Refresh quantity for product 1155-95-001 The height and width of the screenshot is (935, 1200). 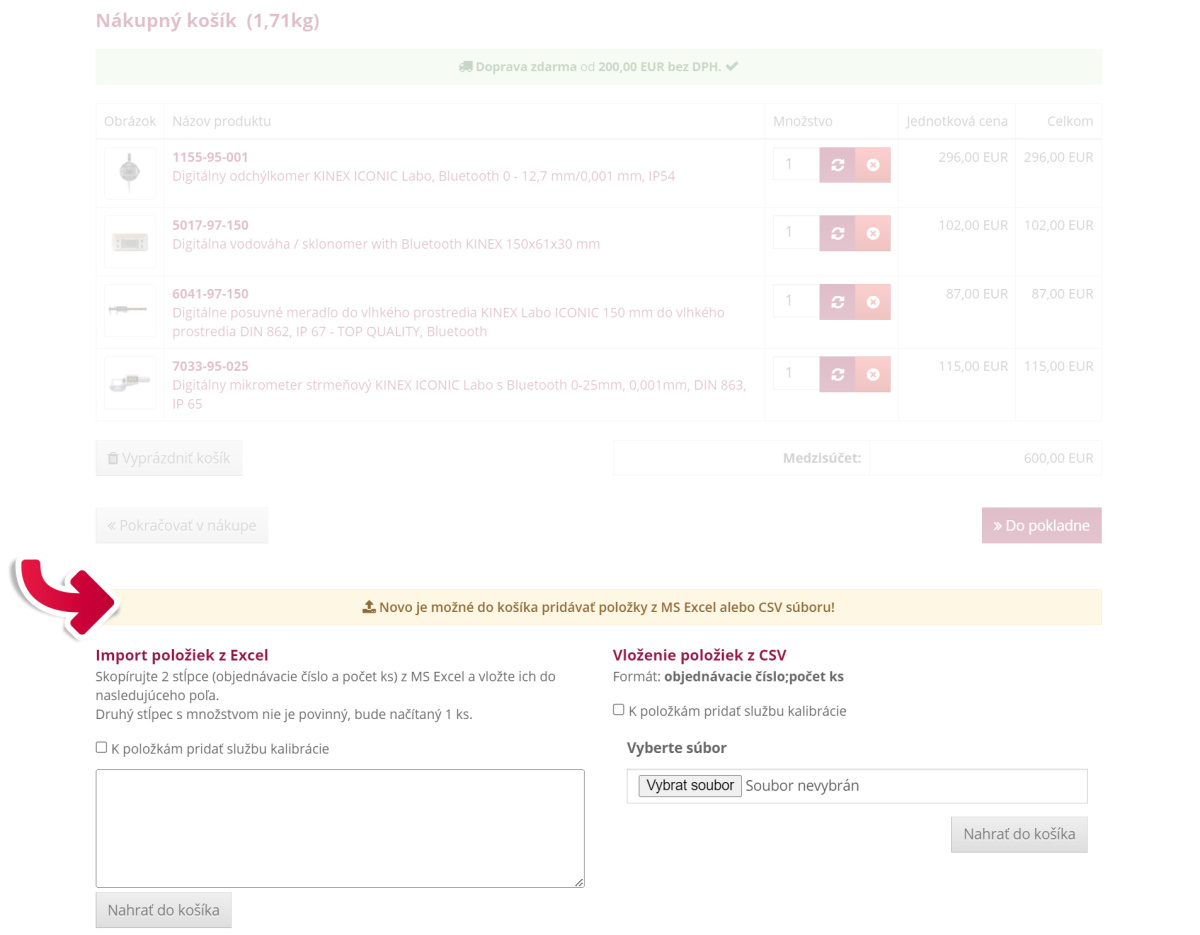pos(837,165)
